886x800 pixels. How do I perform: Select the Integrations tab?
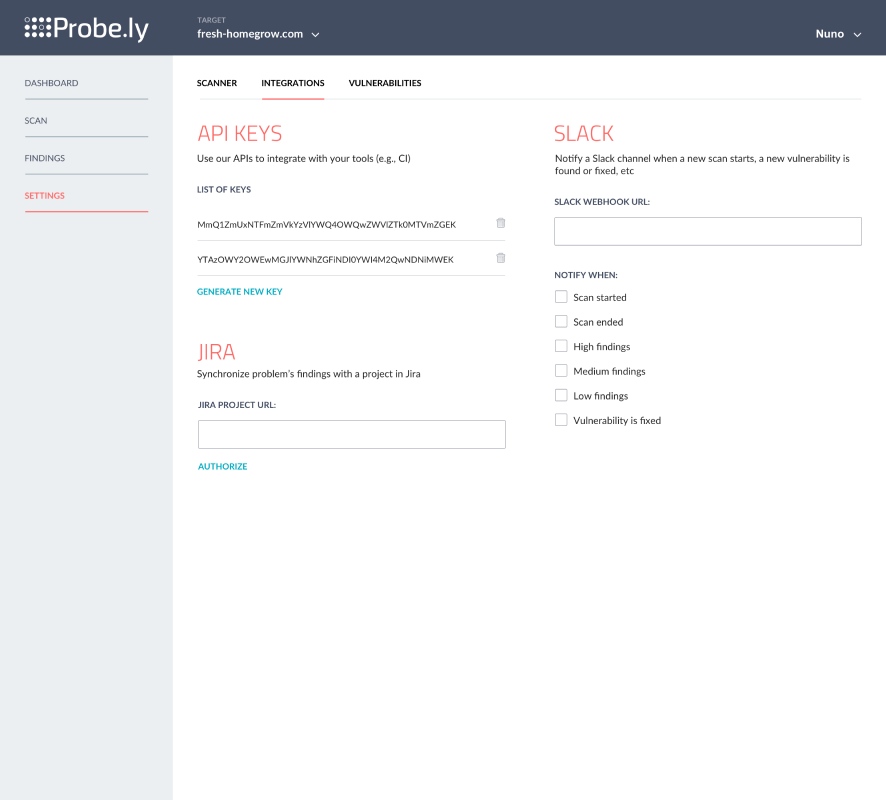tap(293, 83)
